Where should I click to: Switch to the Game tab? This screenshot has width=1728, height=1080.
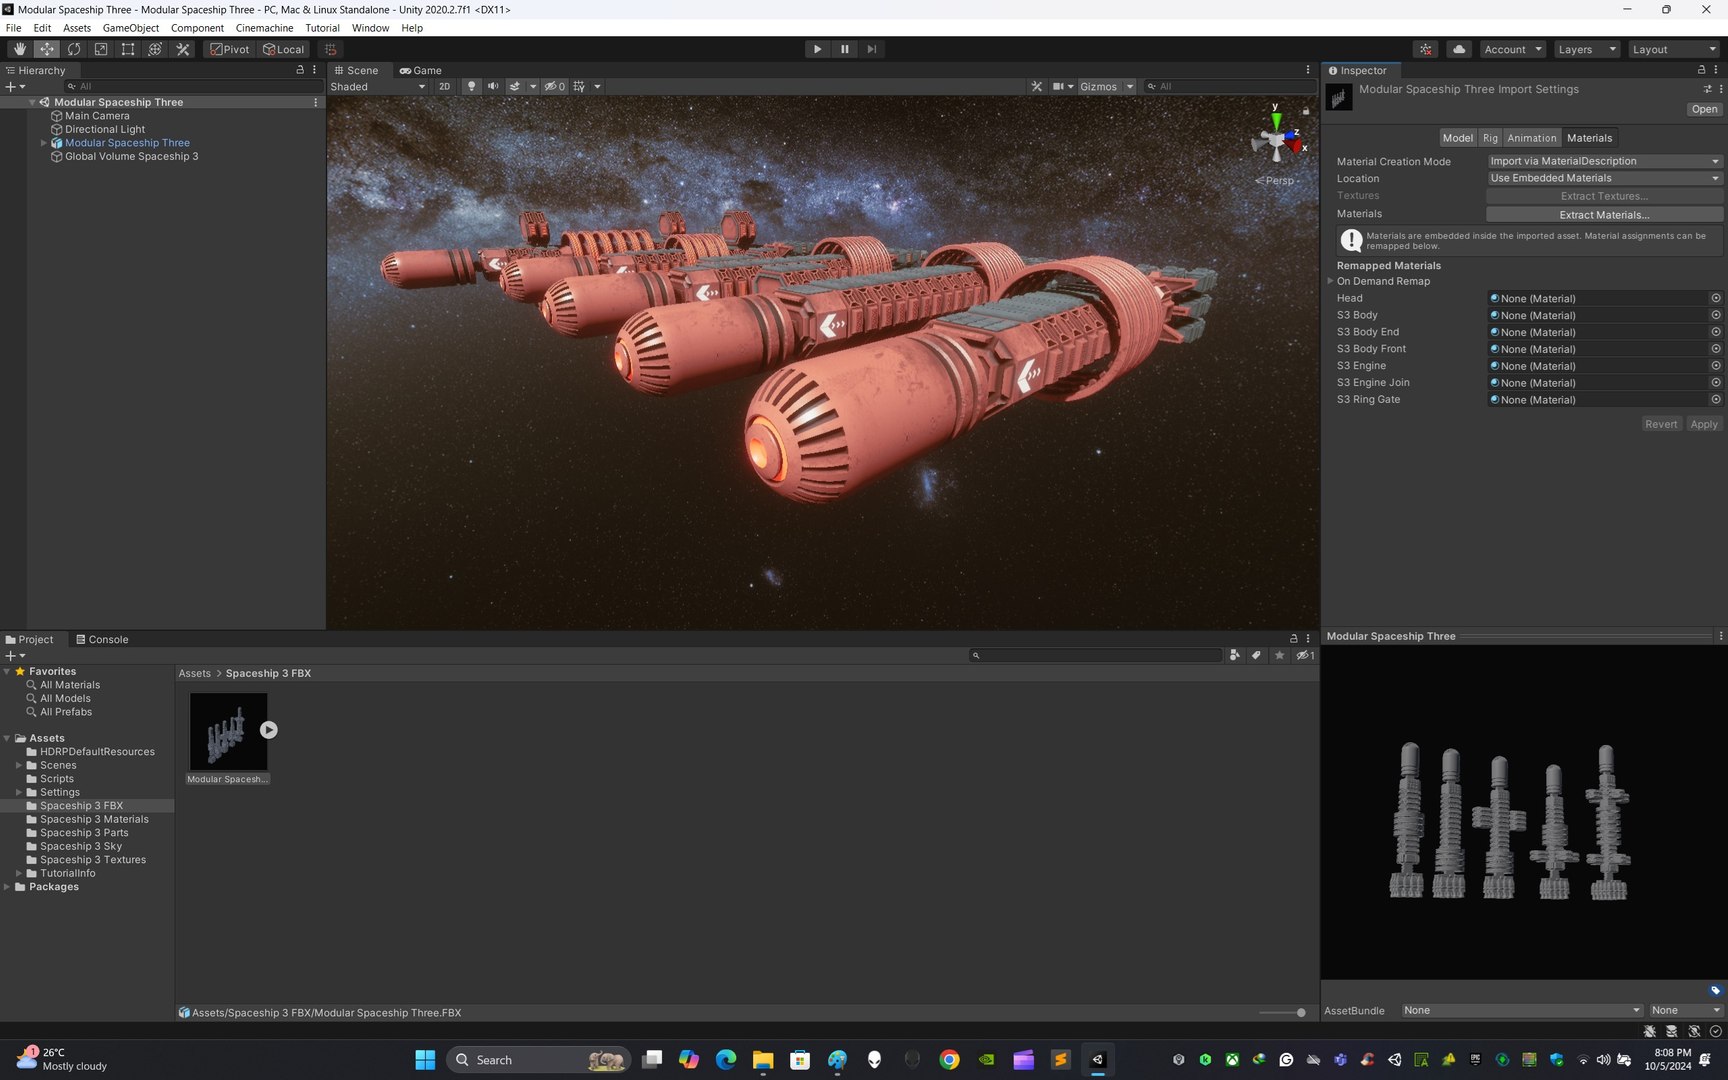click(420, 70)
